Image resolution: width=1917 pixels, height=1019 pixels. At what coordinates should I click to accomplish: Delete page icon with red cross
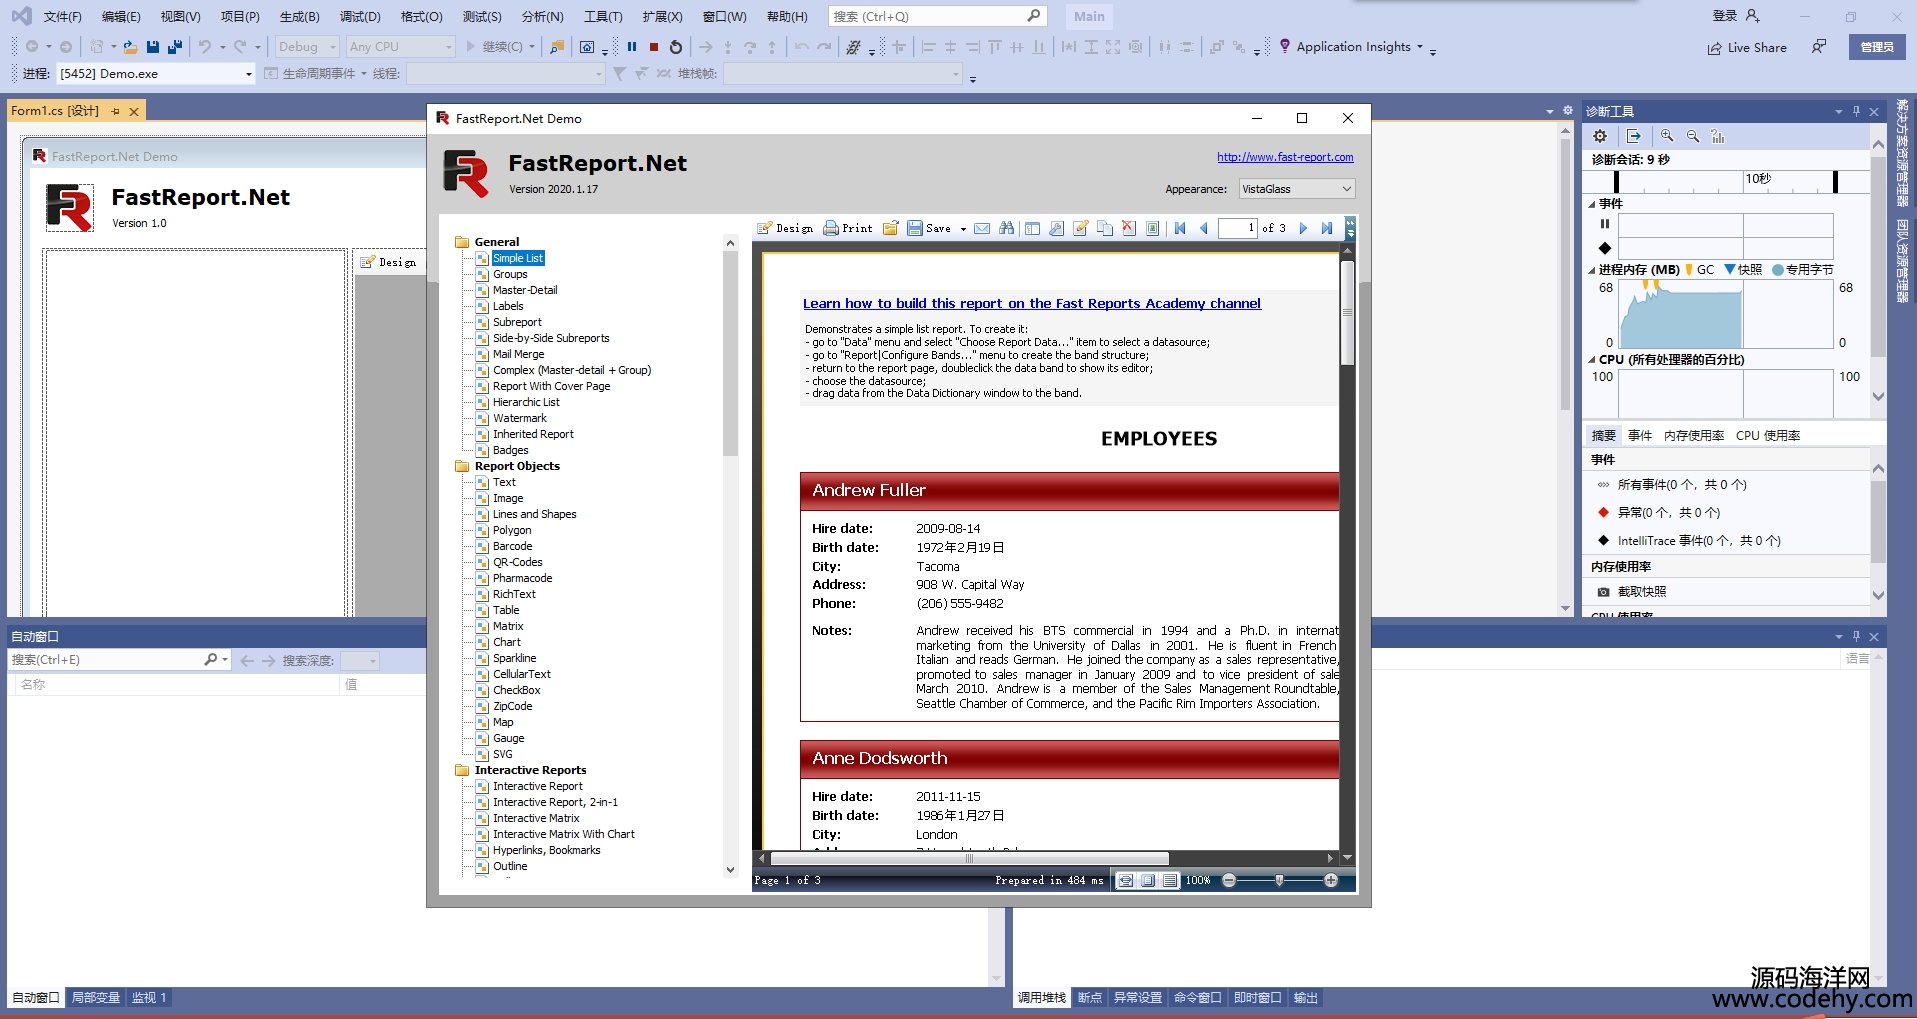click(1129, 228)
